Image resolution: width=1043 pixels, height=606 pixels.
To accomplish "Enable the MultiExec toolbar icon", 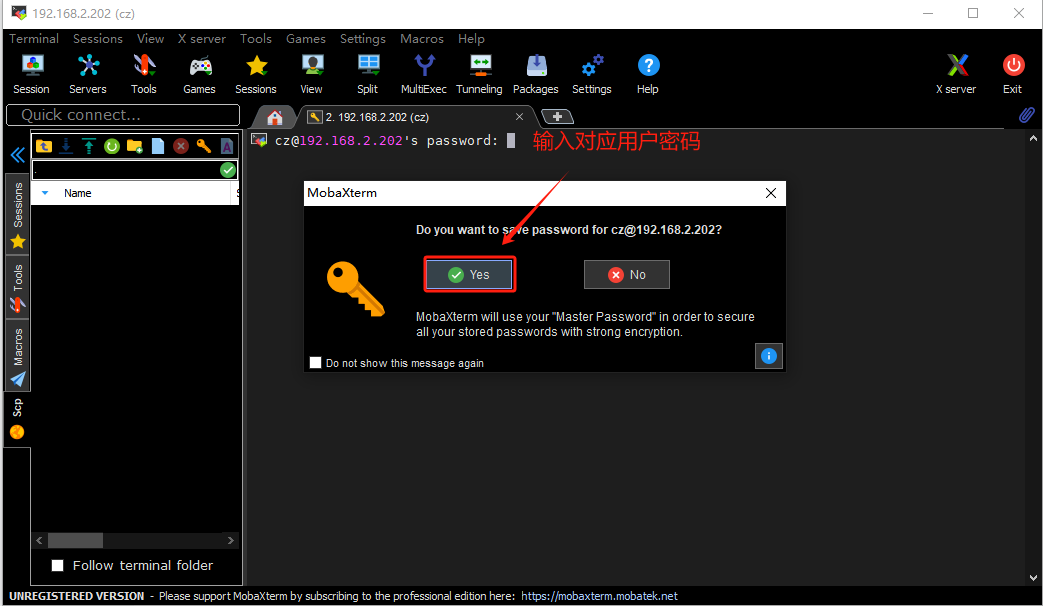I will (424, 75).
